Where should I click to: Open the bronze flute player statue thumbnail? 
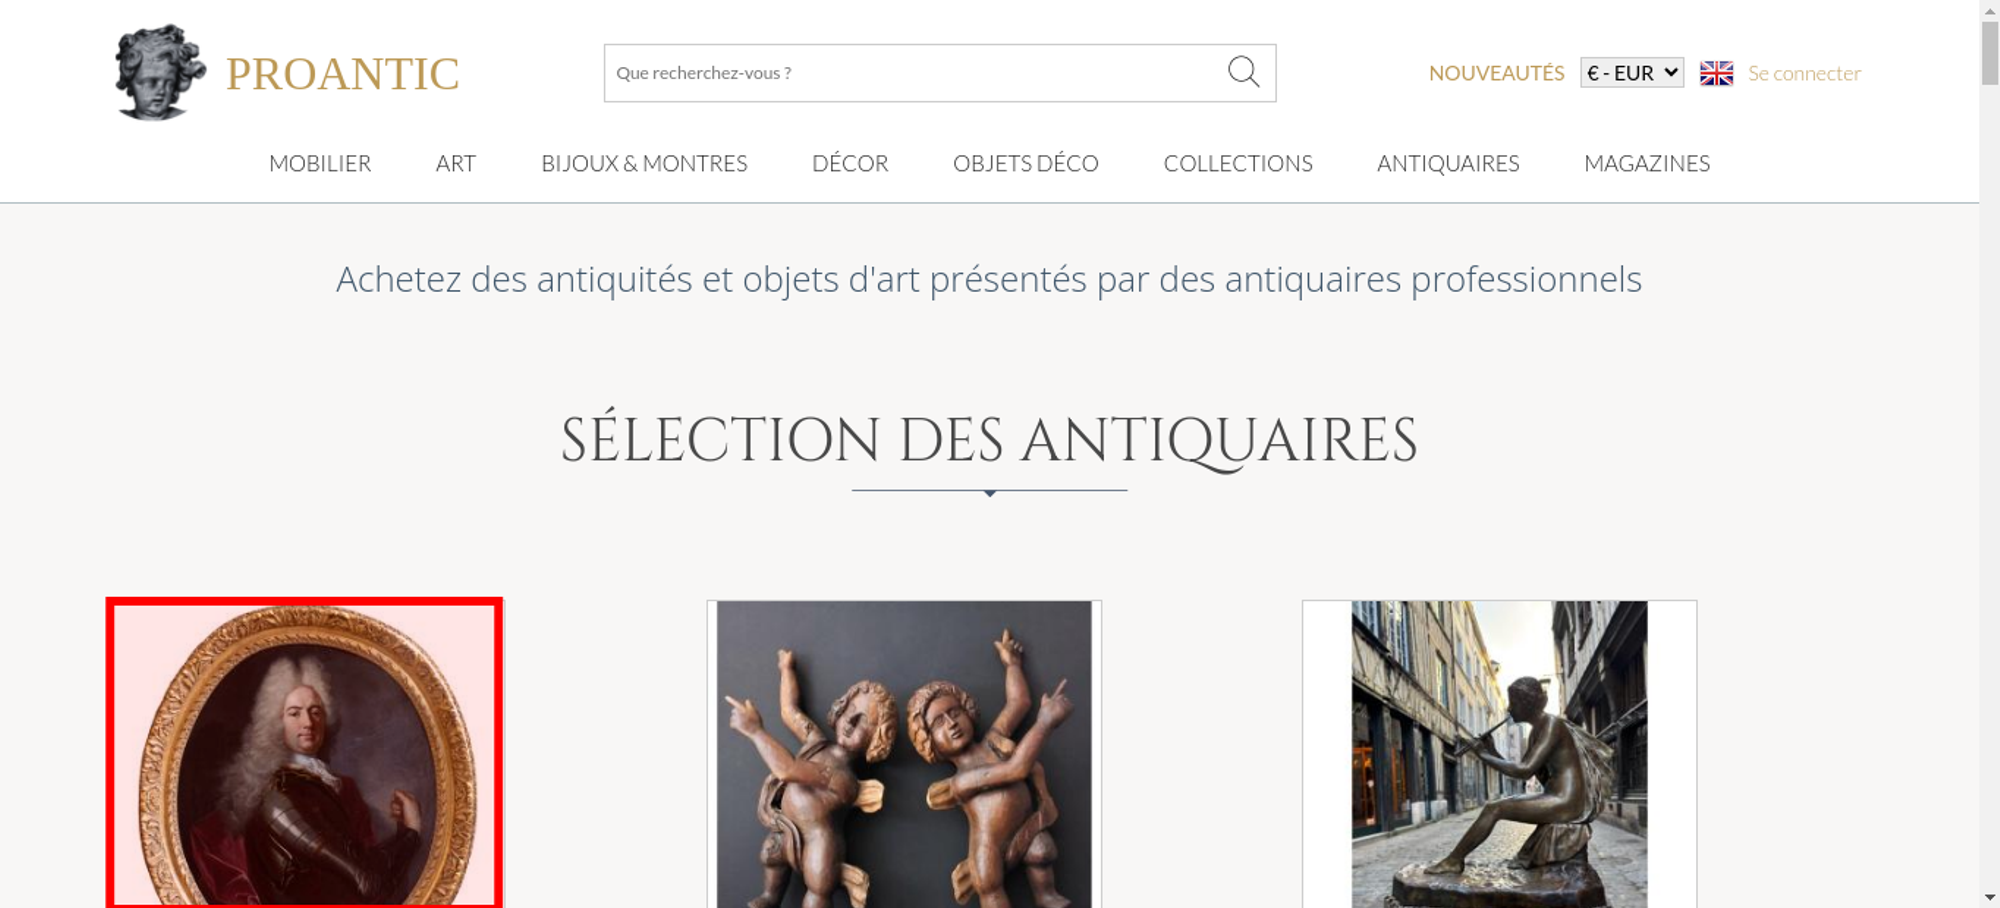(1499, 754)
